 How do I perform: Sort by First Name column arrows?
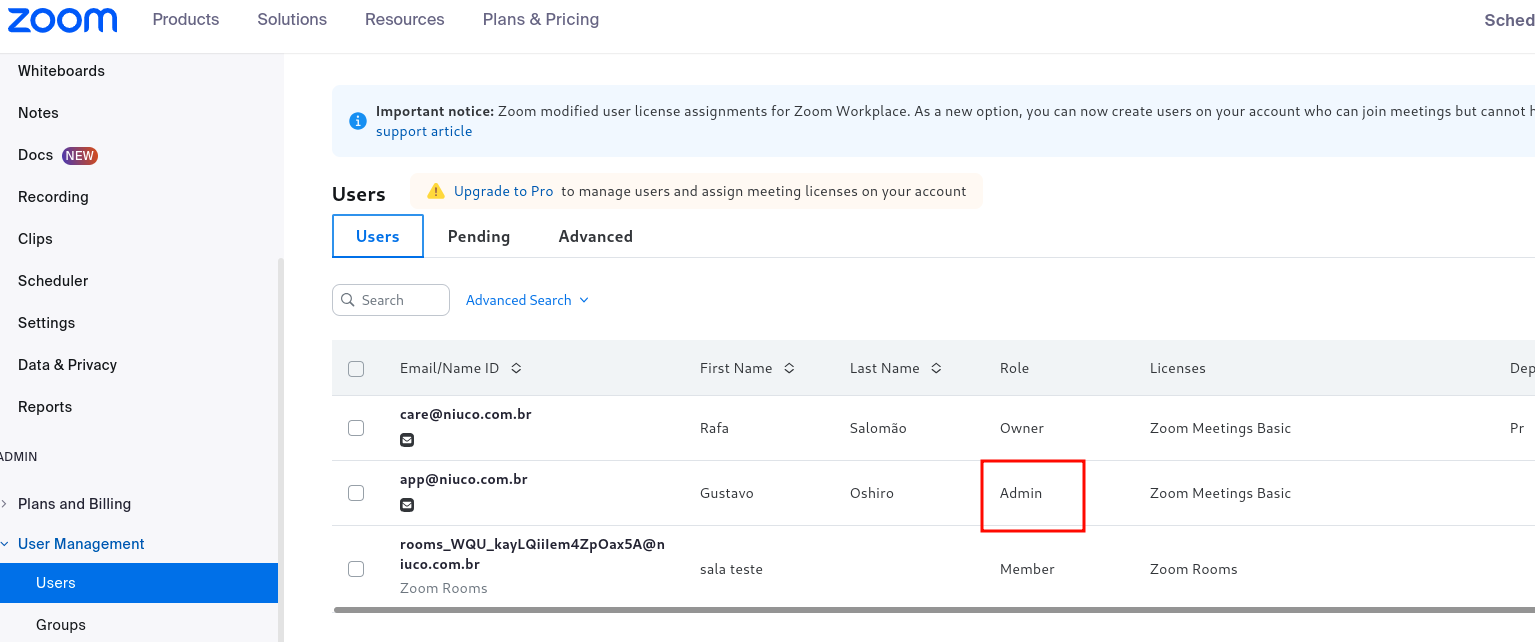click(x=789, y=368)
